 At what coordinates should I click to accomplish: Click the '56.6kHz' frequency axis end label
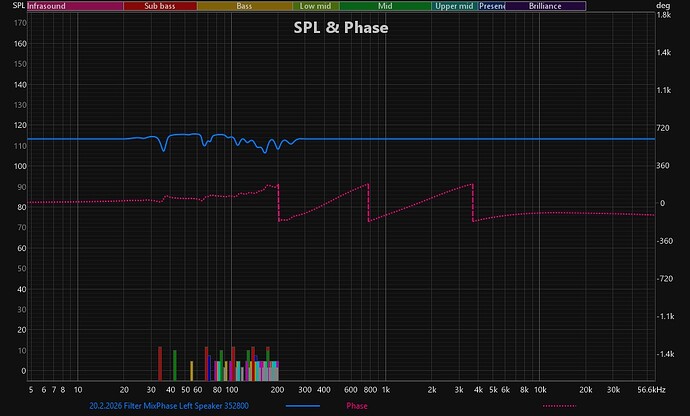[651, 390]
